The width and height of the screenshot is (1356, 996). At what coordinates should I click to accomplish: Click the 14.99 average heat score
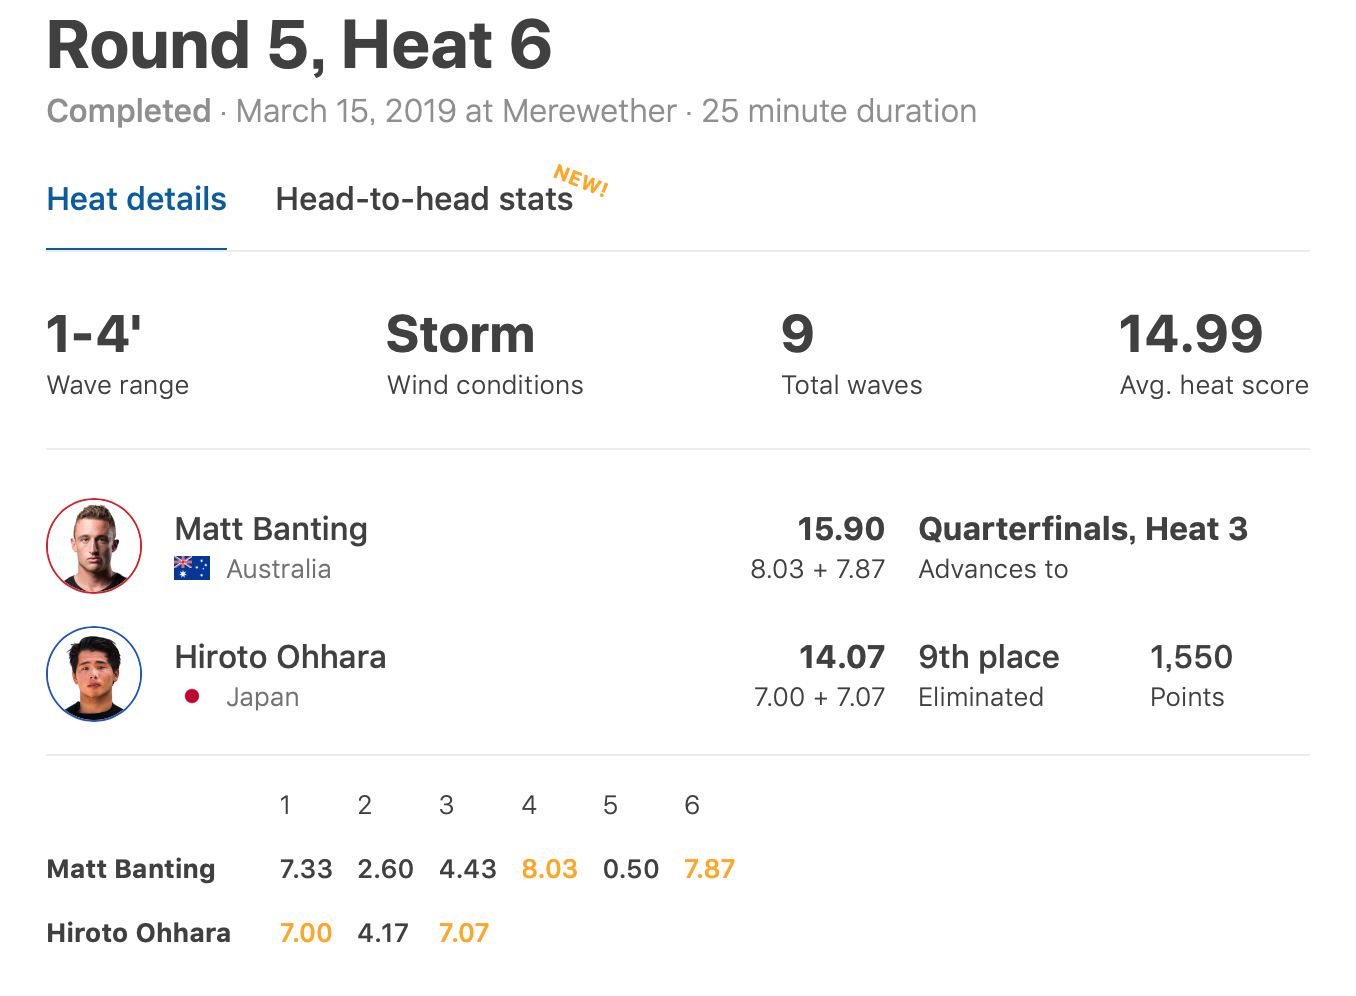pos(1191,334)
